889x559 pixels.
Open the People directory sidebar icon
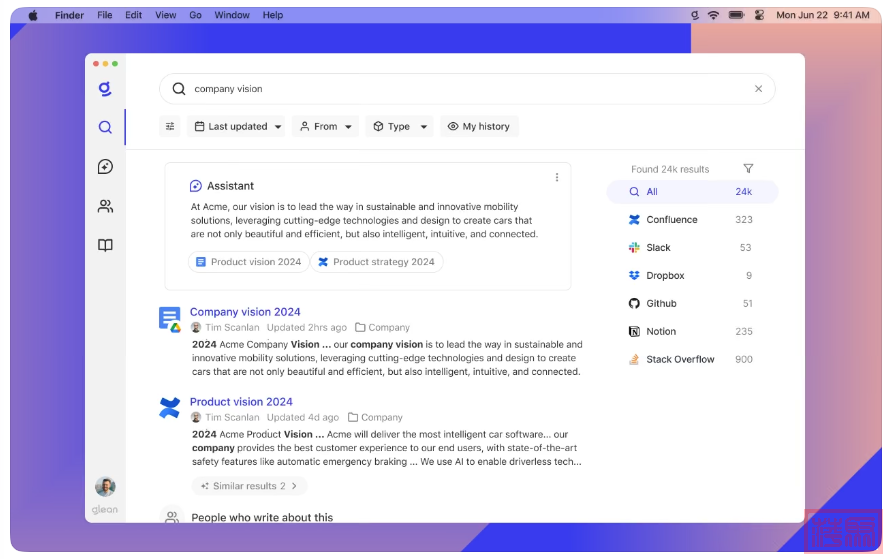pos(105,206)
